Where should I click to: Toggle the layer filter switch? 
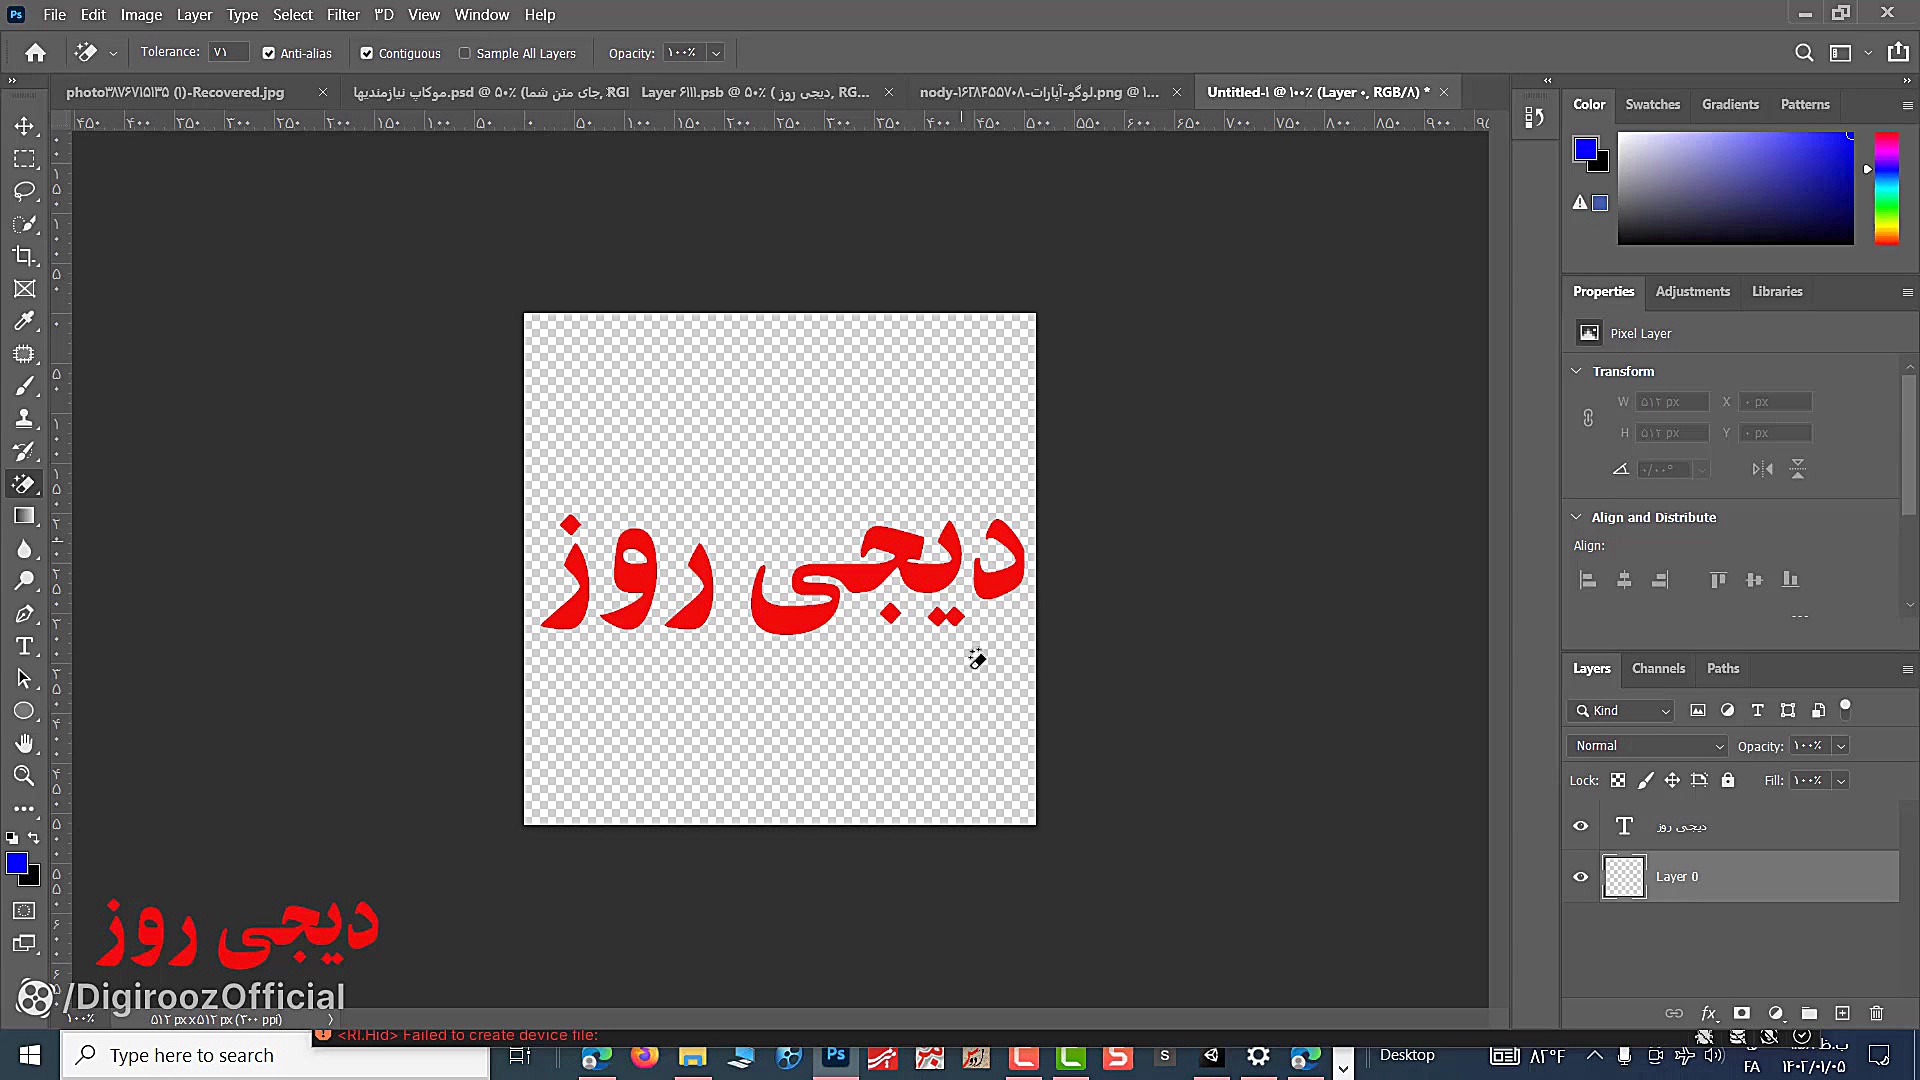1846,709
